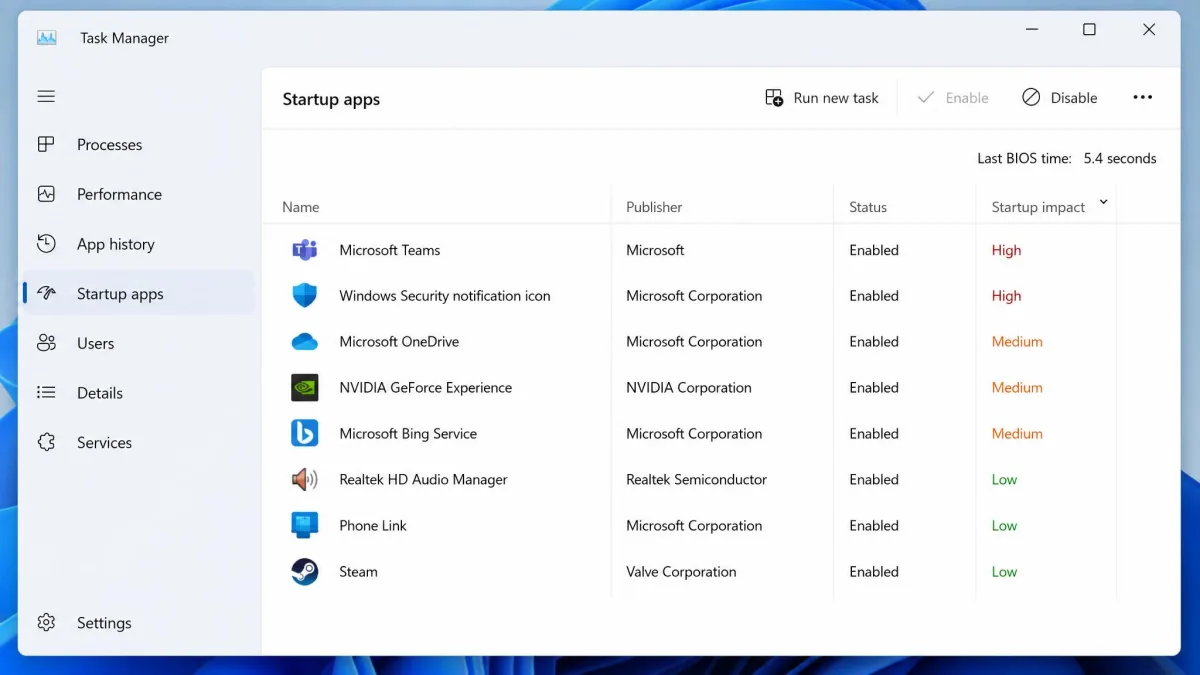Sort by Startup impact column header
Screen dimensions: 1200x675
click(1038, 207)
